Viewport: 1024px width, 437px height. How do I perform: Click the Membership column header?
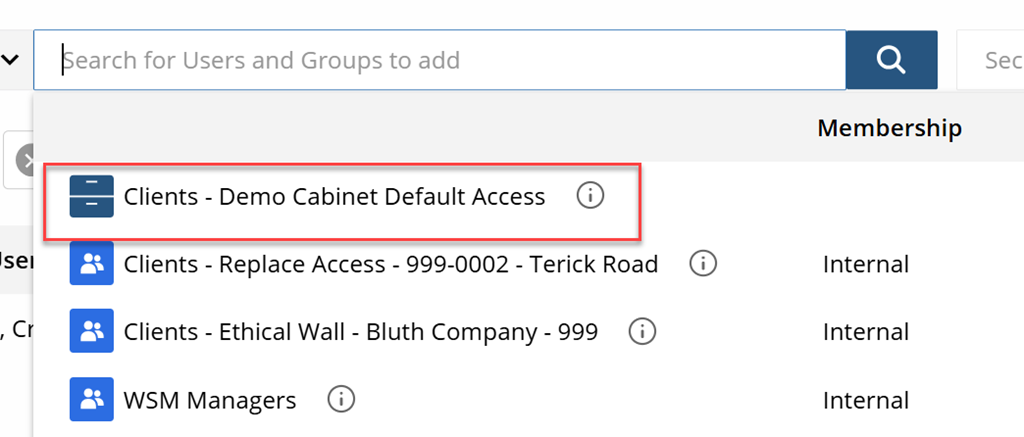889,128
